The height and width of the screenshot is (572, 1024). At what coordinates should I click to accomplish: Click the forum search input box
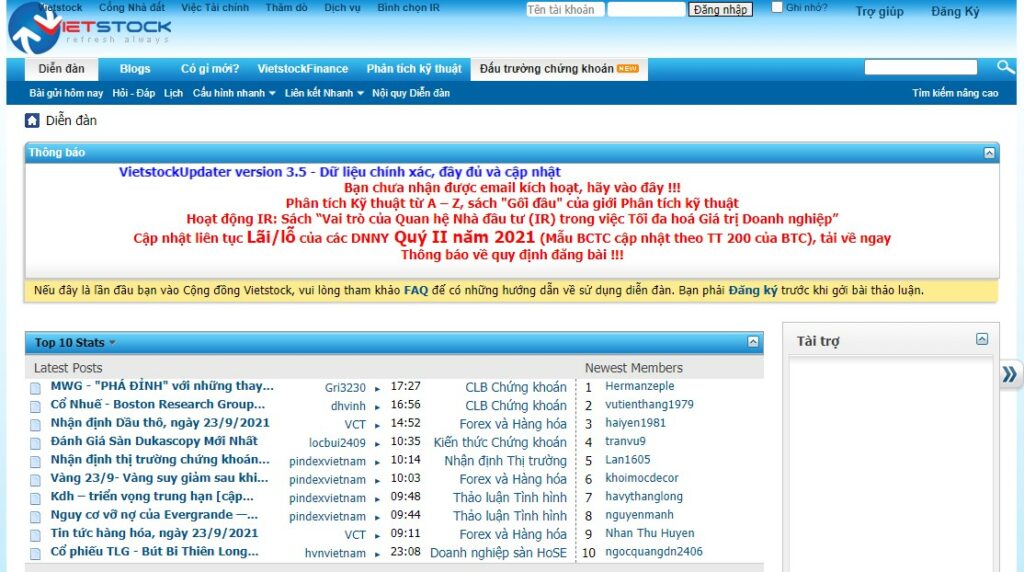pyautogui.click(x=921, y=67)
